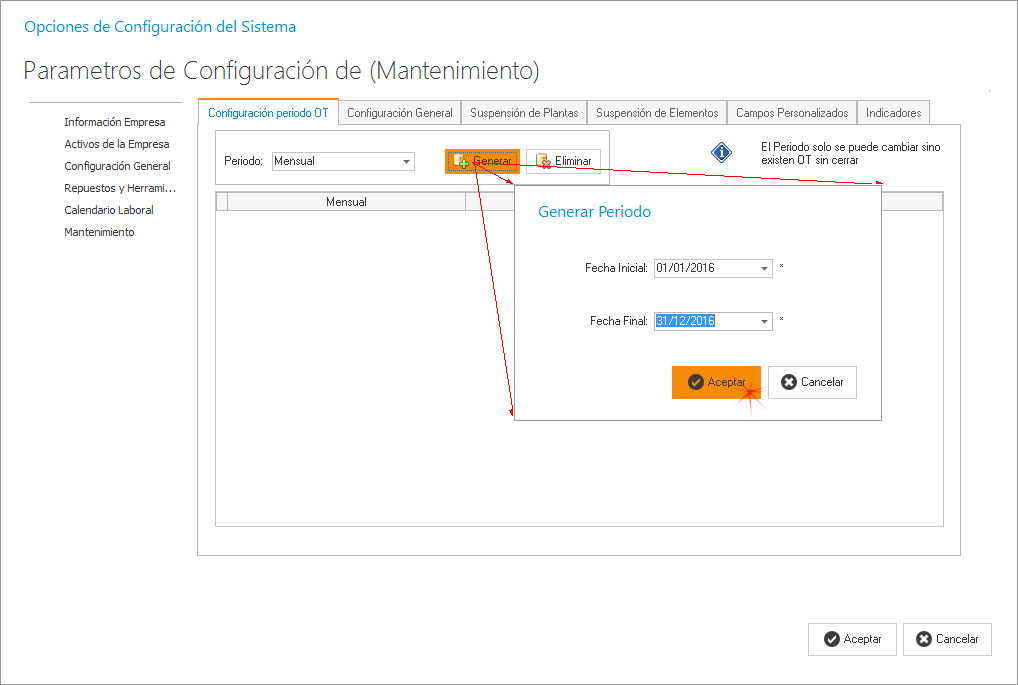This screenshot has height=685, width=1018.
Task: Select Información Empresa in sidebar
Action: (x=115, y=122)
